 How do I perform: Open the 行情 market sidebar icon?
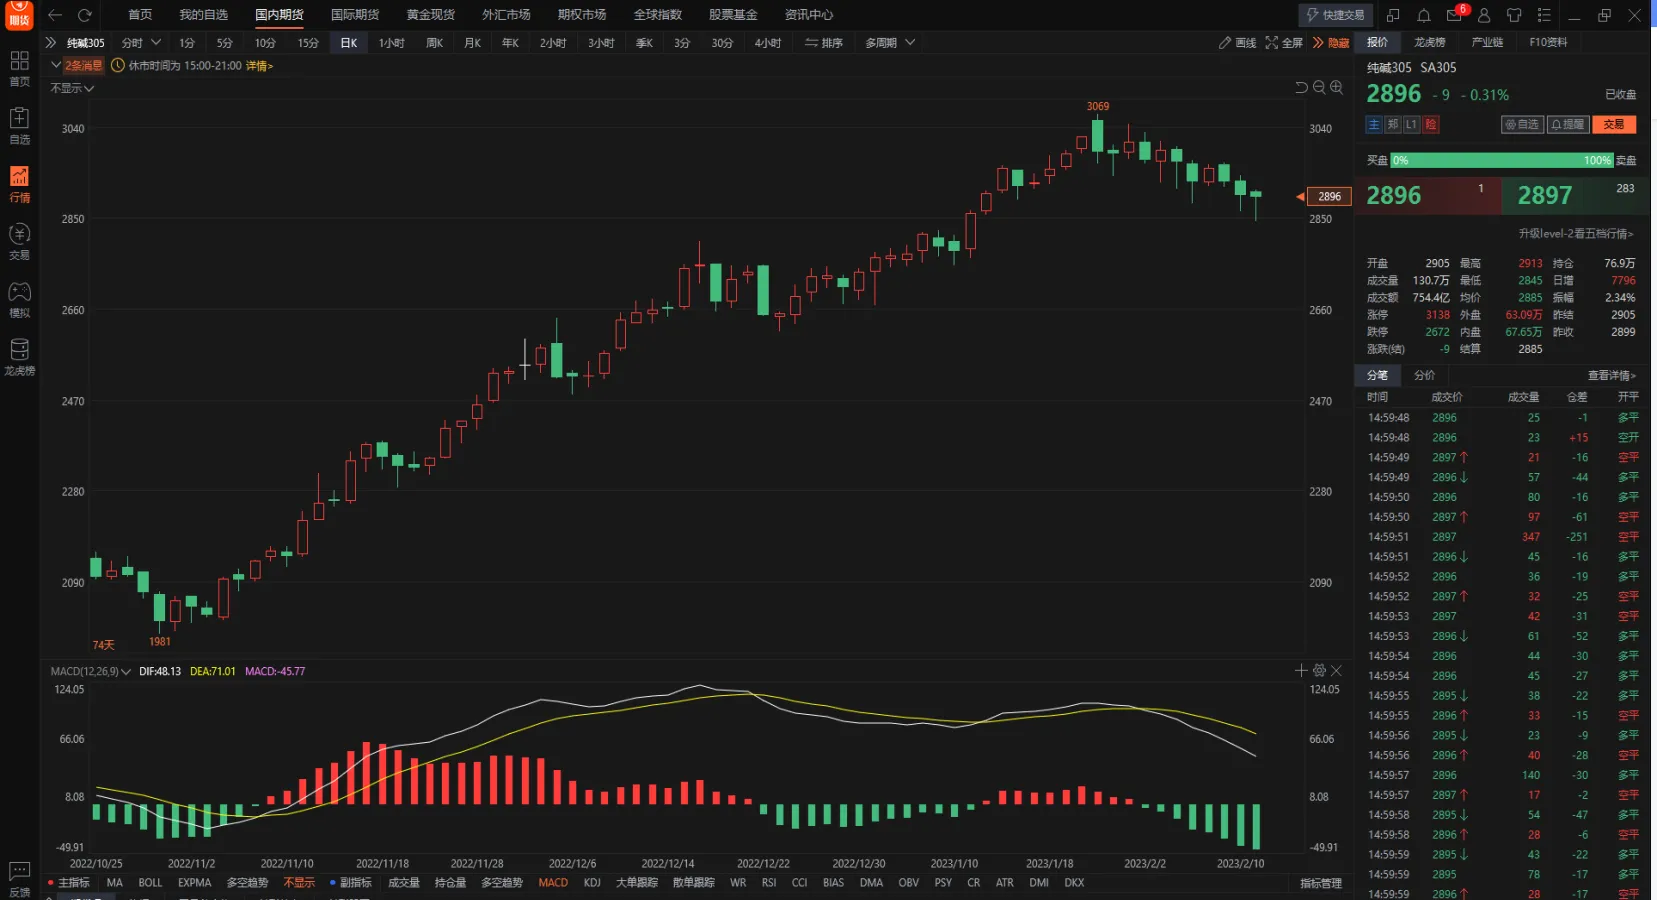19,183
